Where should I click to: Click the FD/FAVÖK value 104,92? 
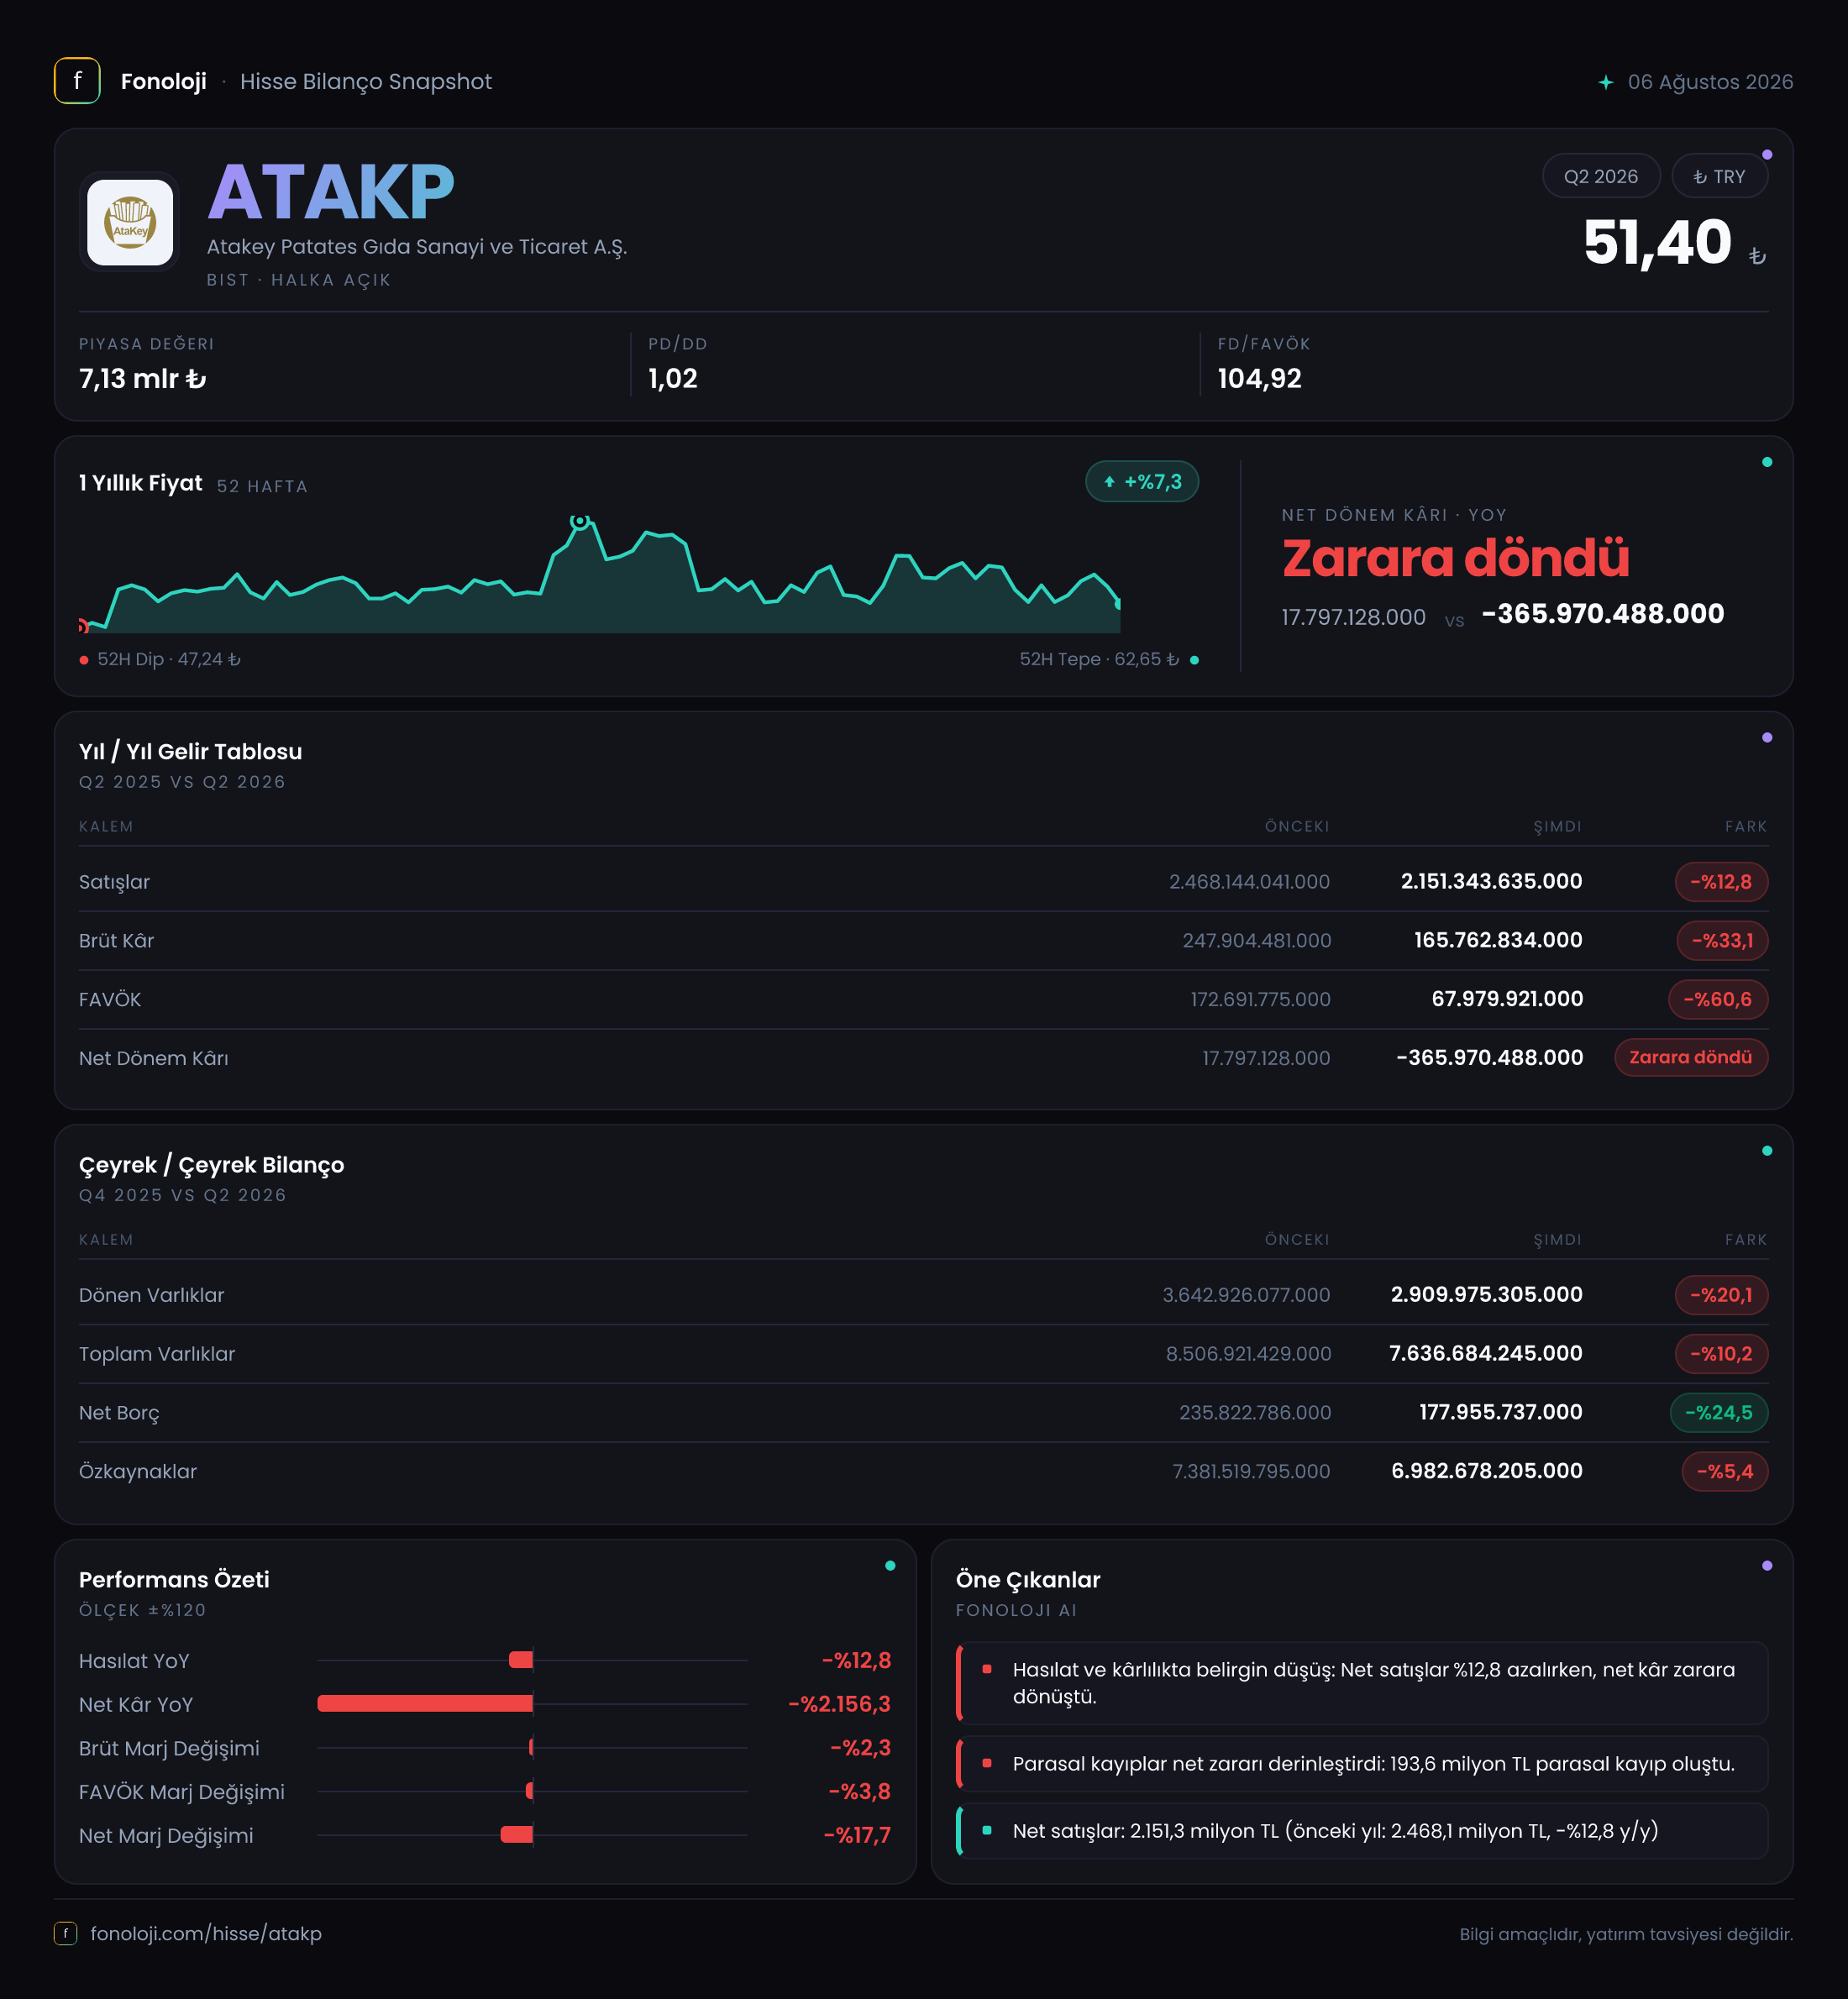click(x=1260, y=379)
